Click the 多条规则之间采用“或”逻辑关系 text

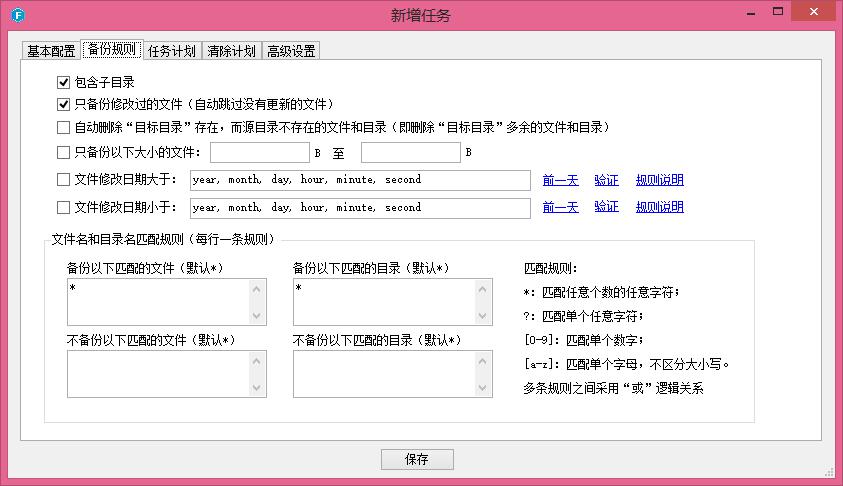[x=613, y=388]
